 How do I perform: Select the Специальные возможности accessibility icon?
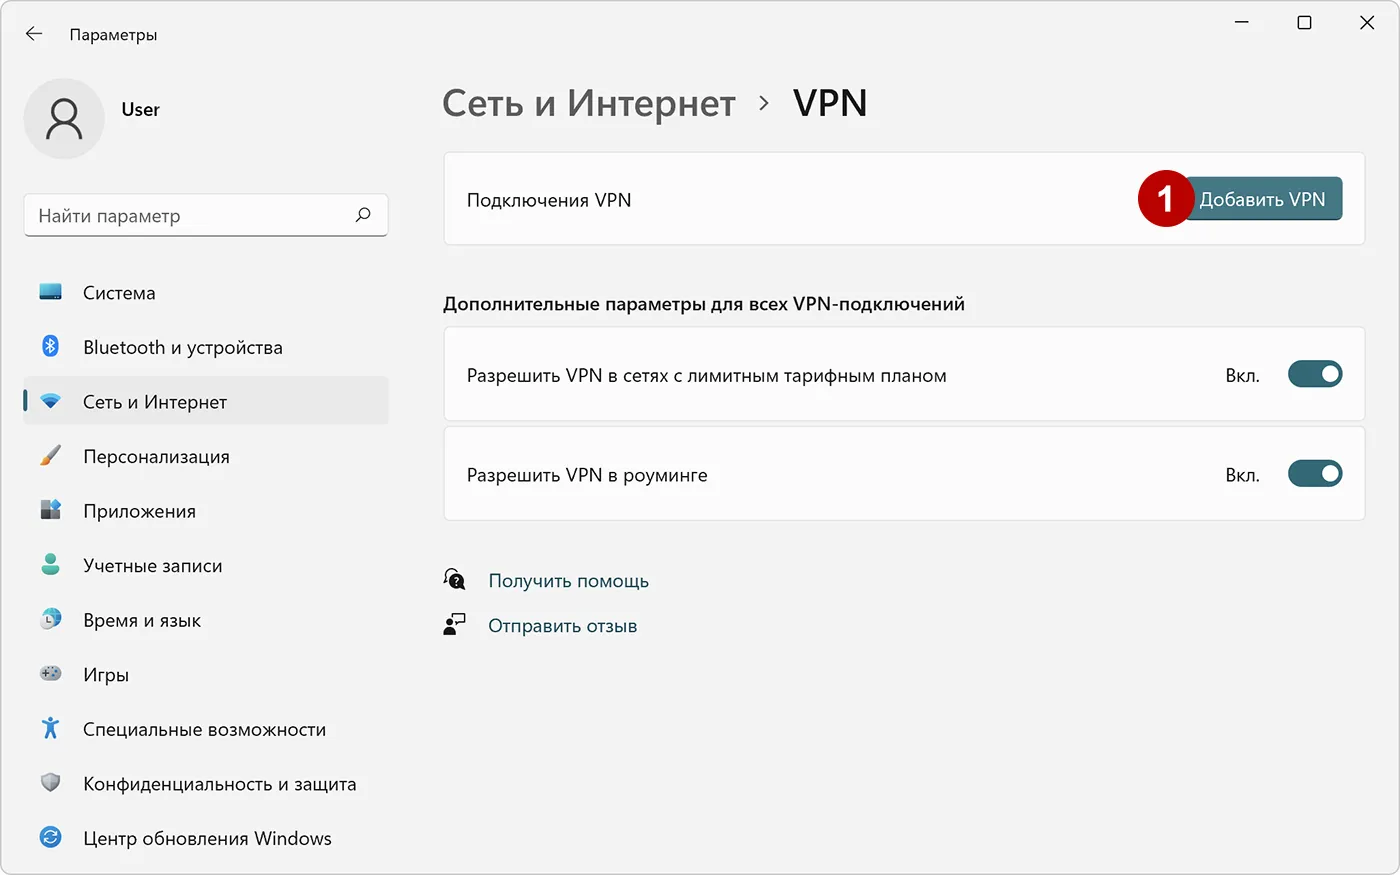[x=50, y=729]
